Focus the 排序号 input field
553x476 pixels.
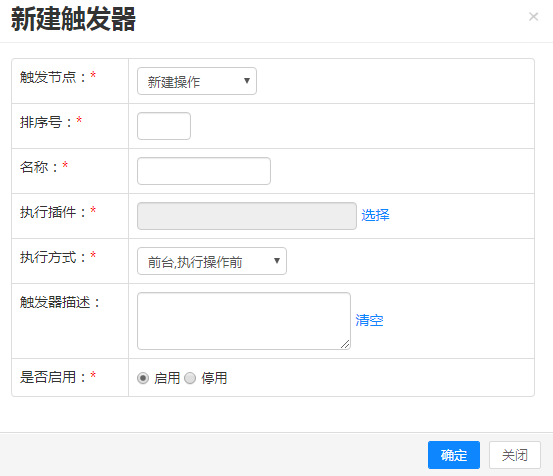(164, 126)
